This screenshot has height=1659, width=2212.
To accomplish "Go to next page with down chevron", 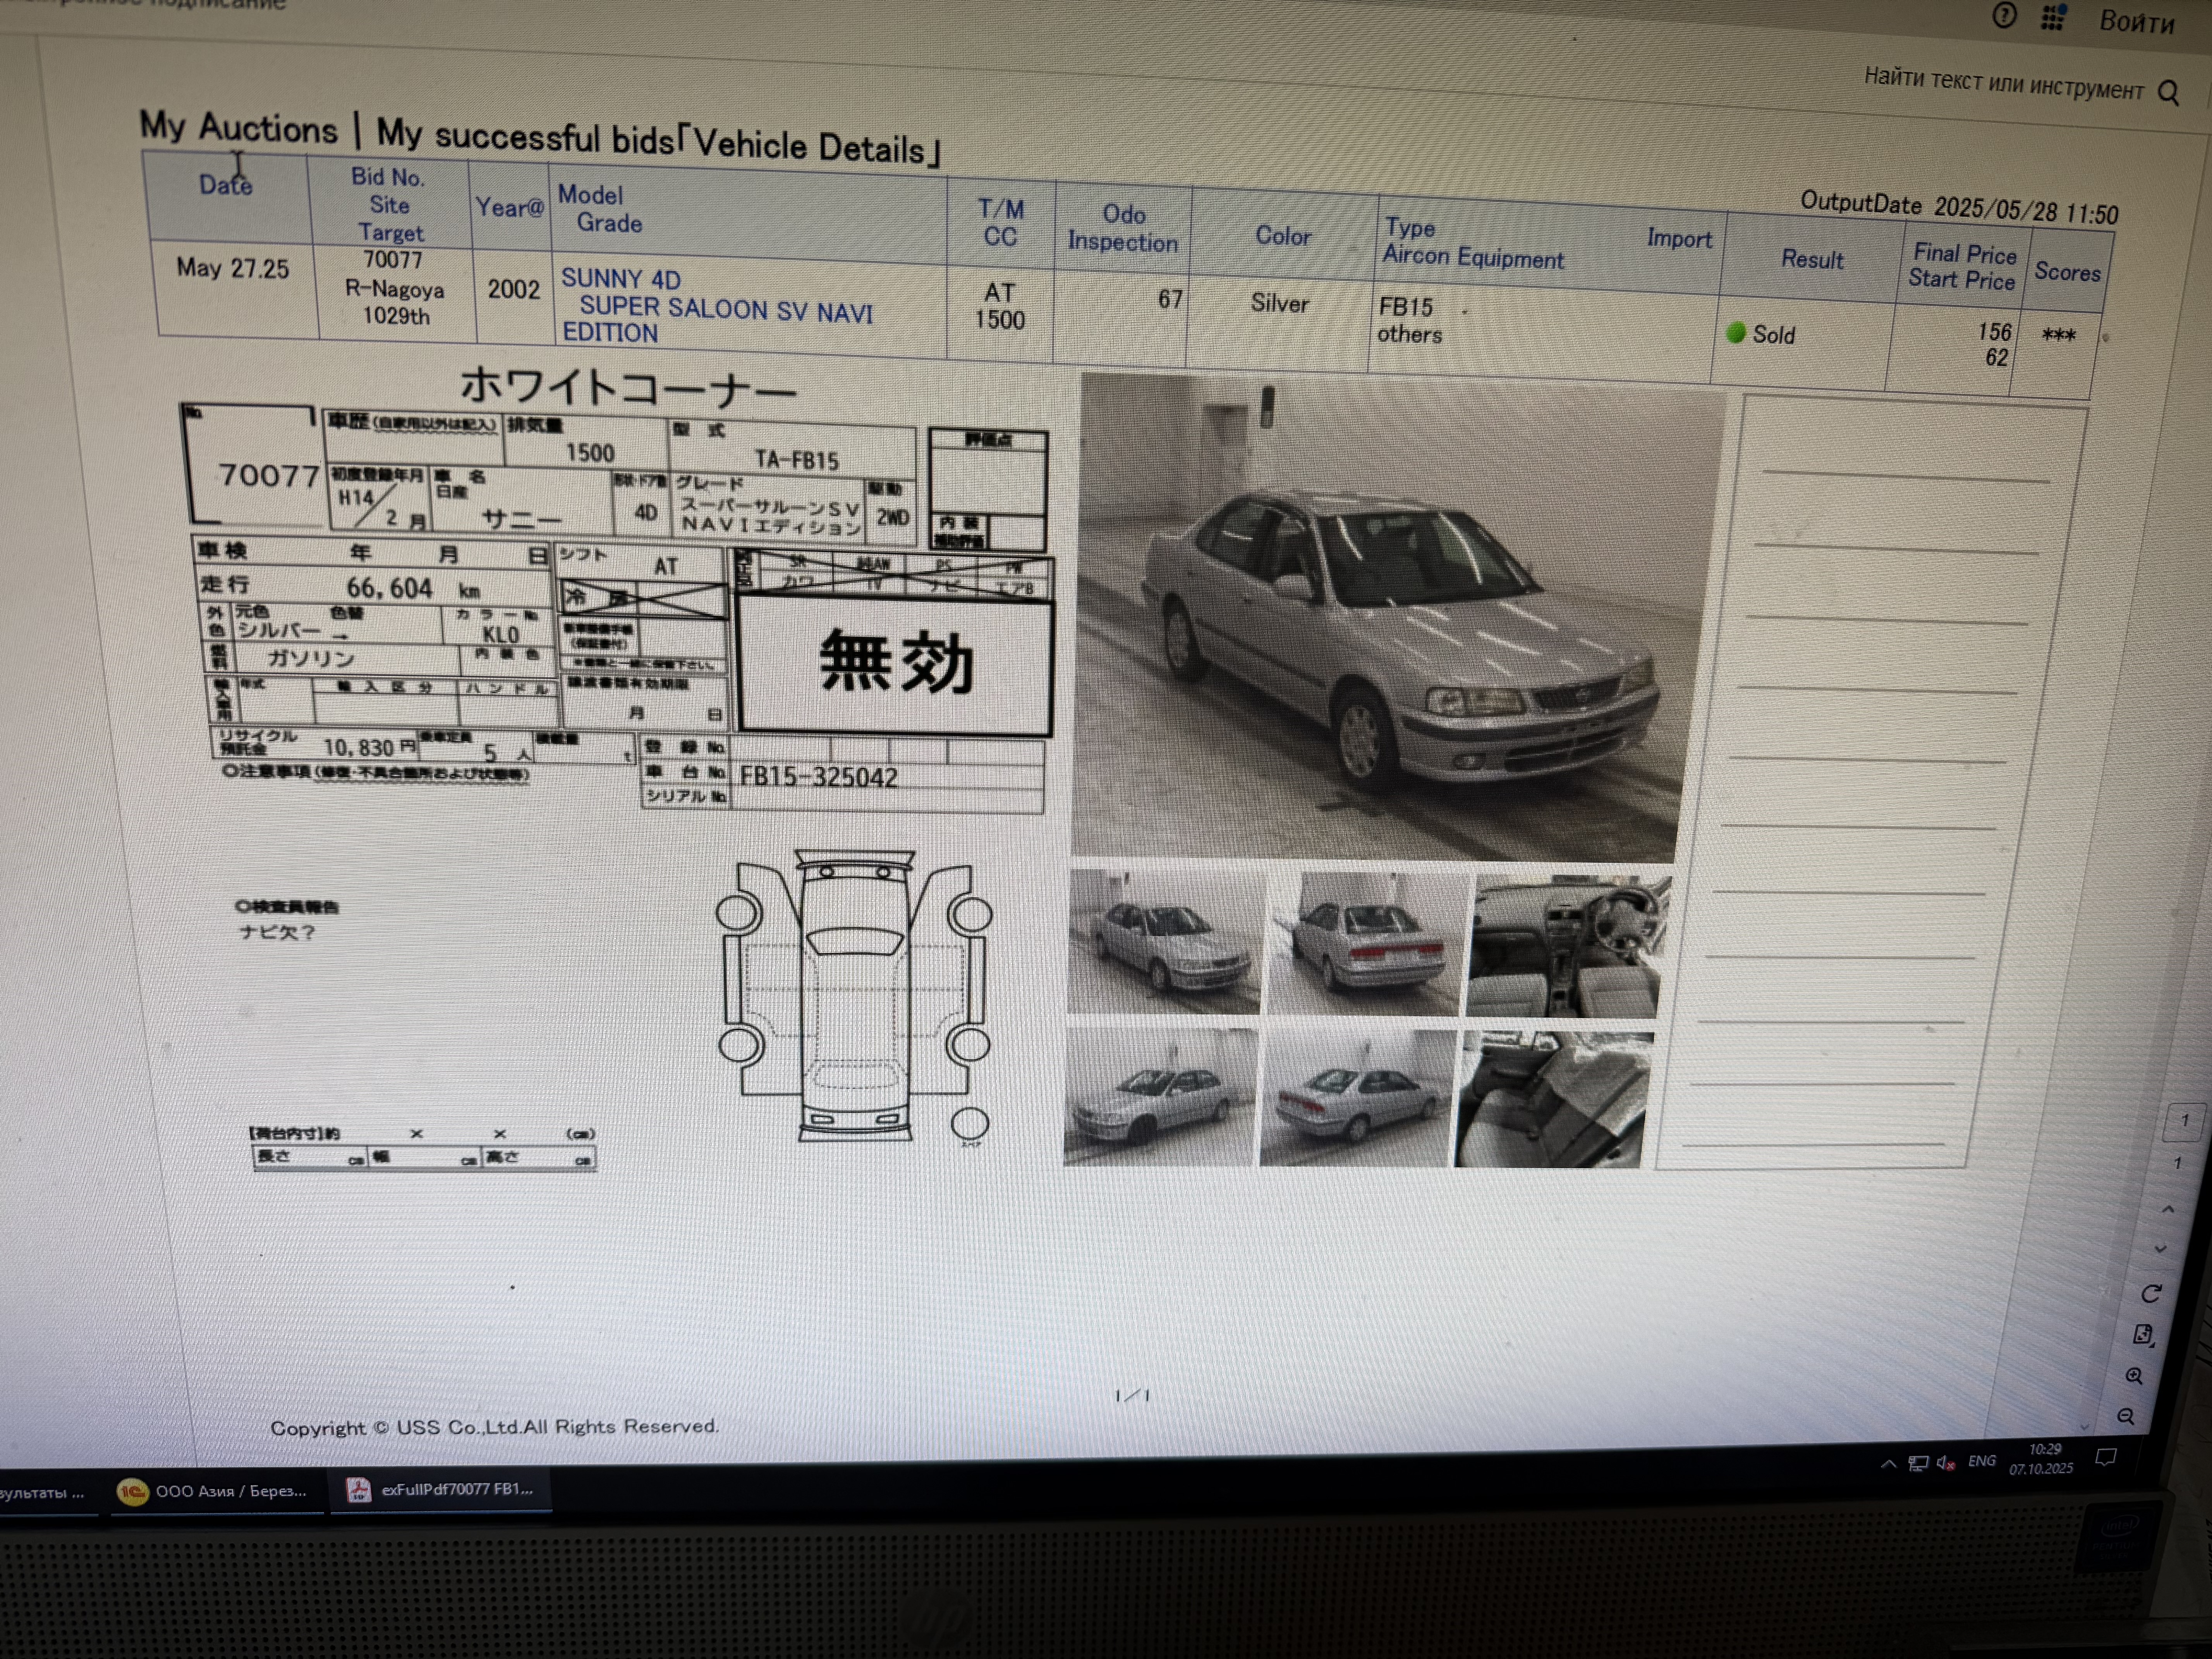I will point(2160,1249).
